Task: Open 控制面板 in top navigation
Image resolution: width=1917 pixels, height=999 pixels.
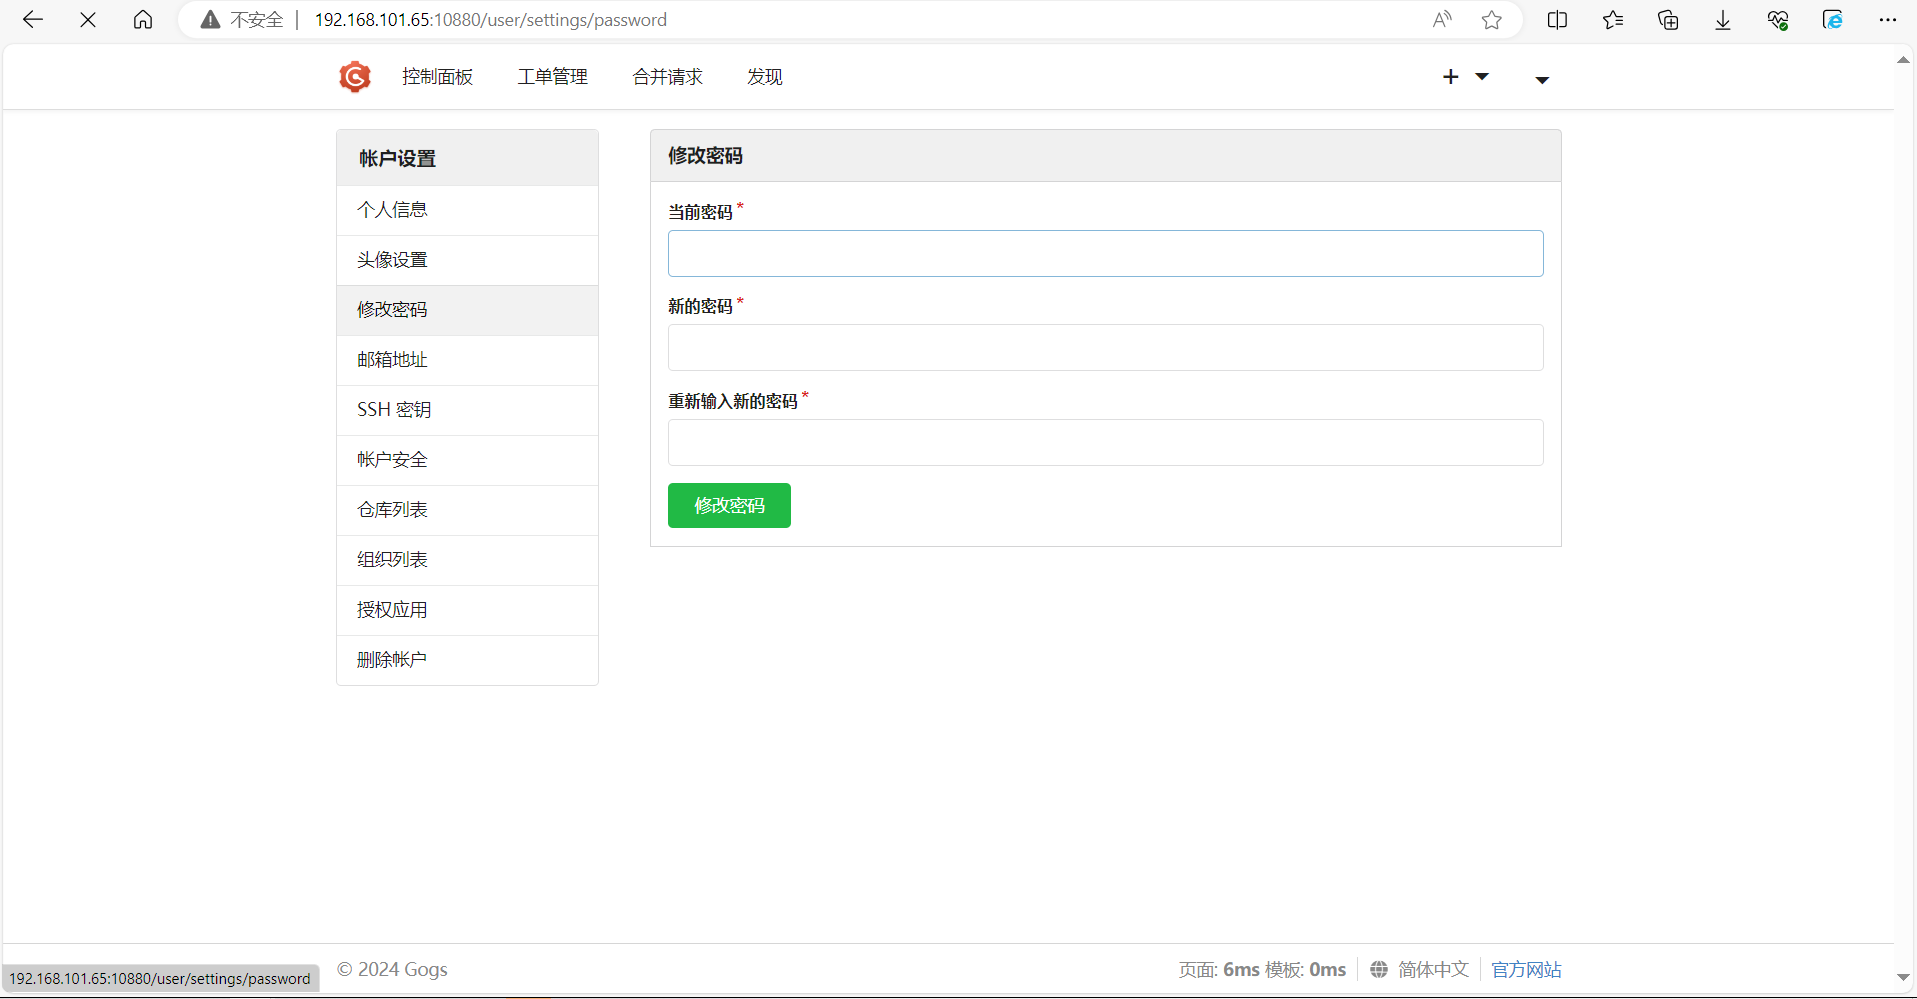Action: click(x=437, y=77)
